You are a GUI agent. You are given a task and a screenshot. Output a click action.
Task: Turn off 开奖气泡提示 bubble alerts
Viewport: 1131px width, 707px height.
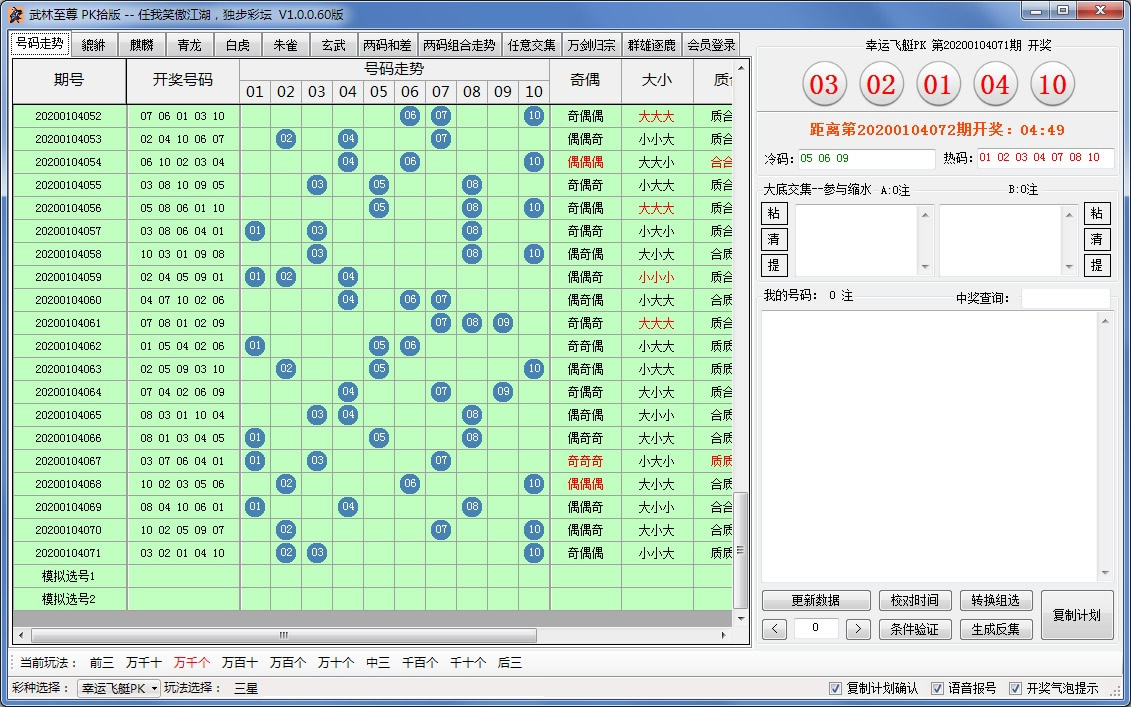(x=1018, y=689)
